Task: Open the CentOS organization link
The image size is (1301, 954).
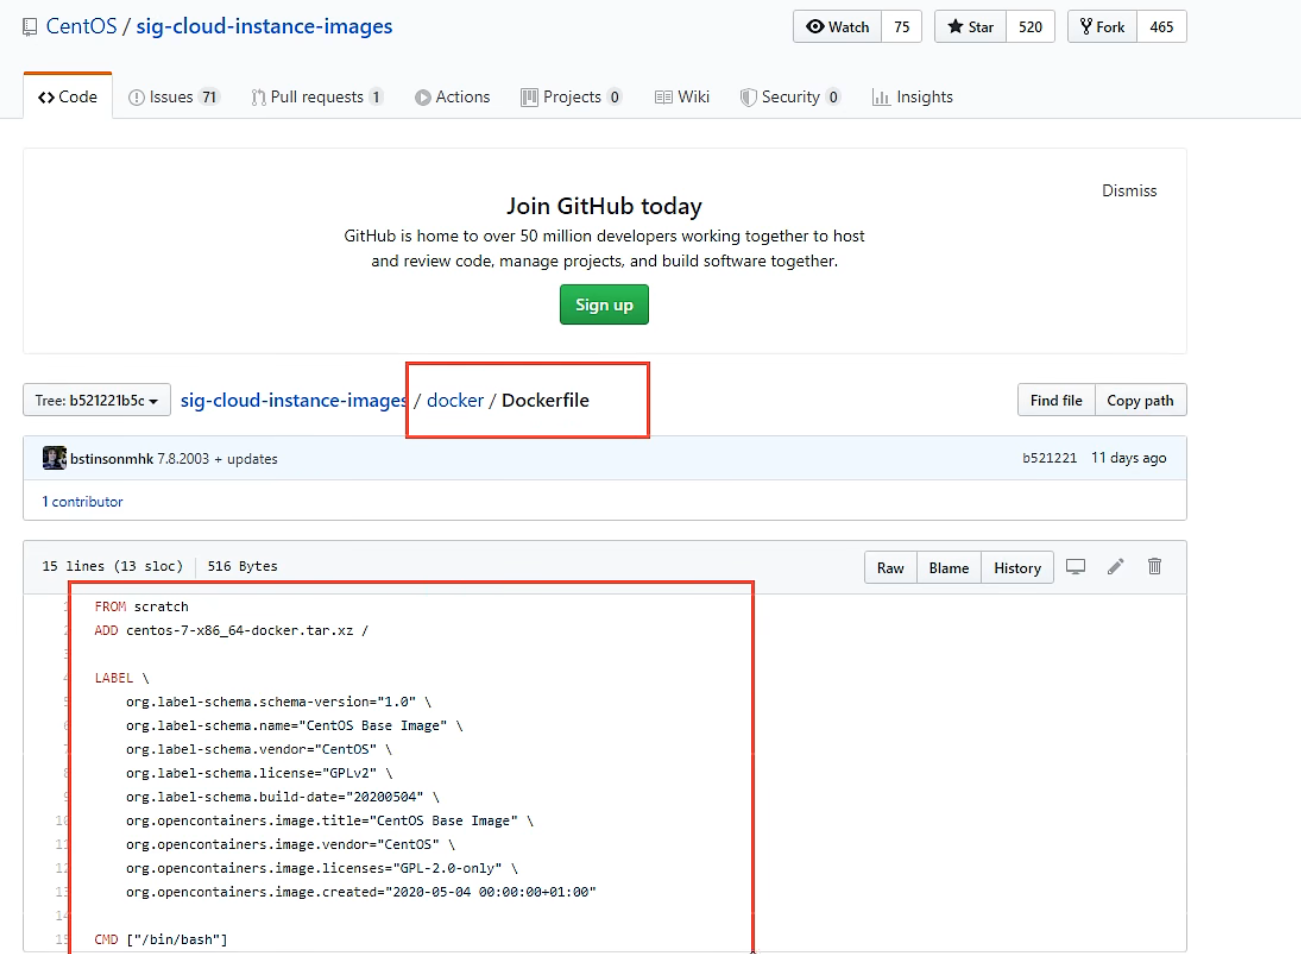Action: [x=81, y=26]
